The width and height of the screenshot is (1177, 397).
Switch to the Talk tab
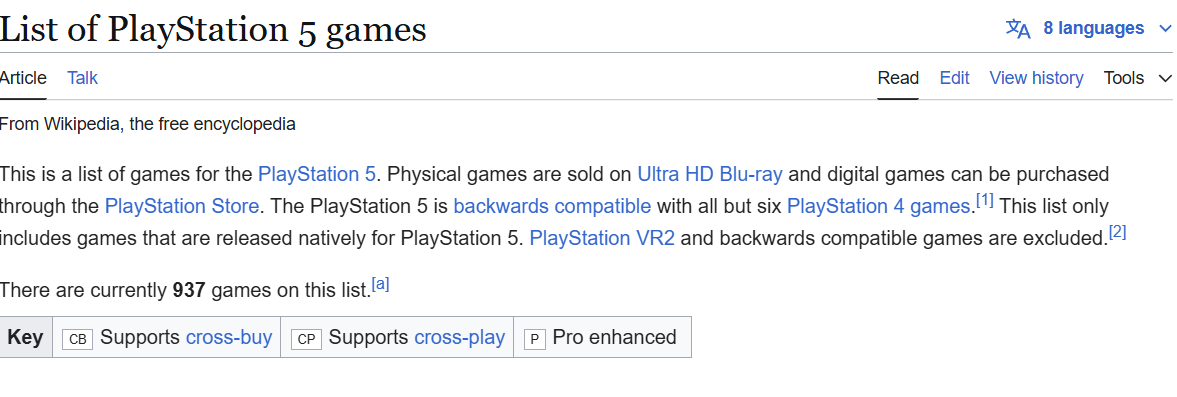tap(83, 78)
